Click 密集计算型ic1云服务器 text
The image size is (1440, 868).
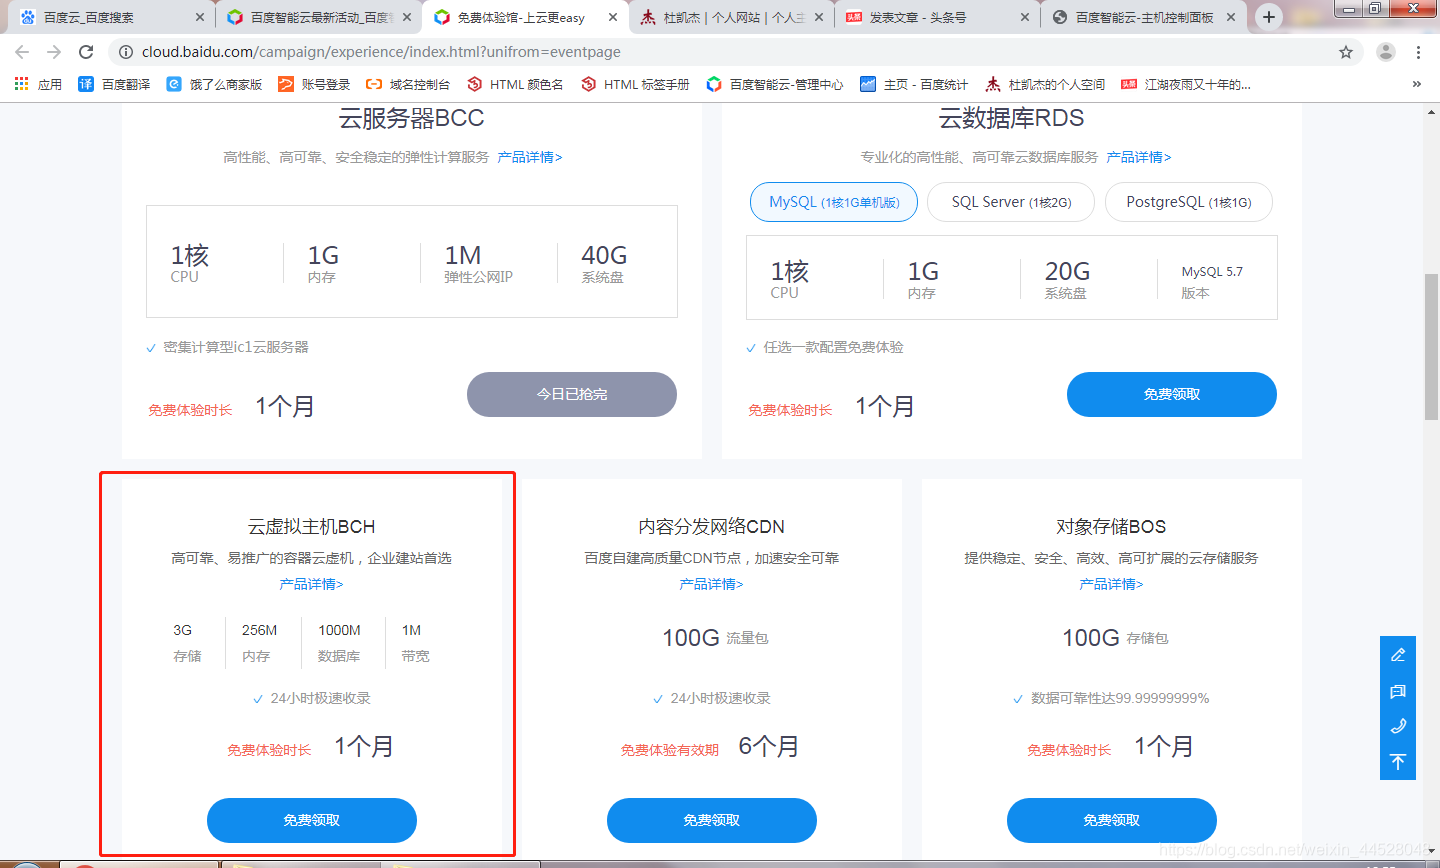236,347
